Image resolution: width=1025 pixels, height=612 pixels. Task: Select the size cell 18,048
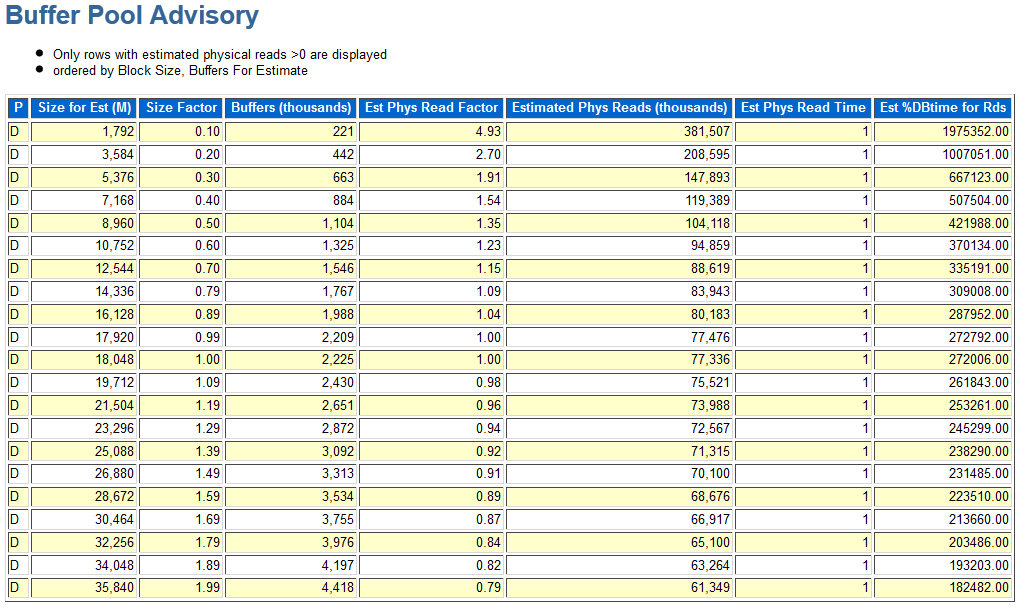pyautogui.click(x=84, y=359)
